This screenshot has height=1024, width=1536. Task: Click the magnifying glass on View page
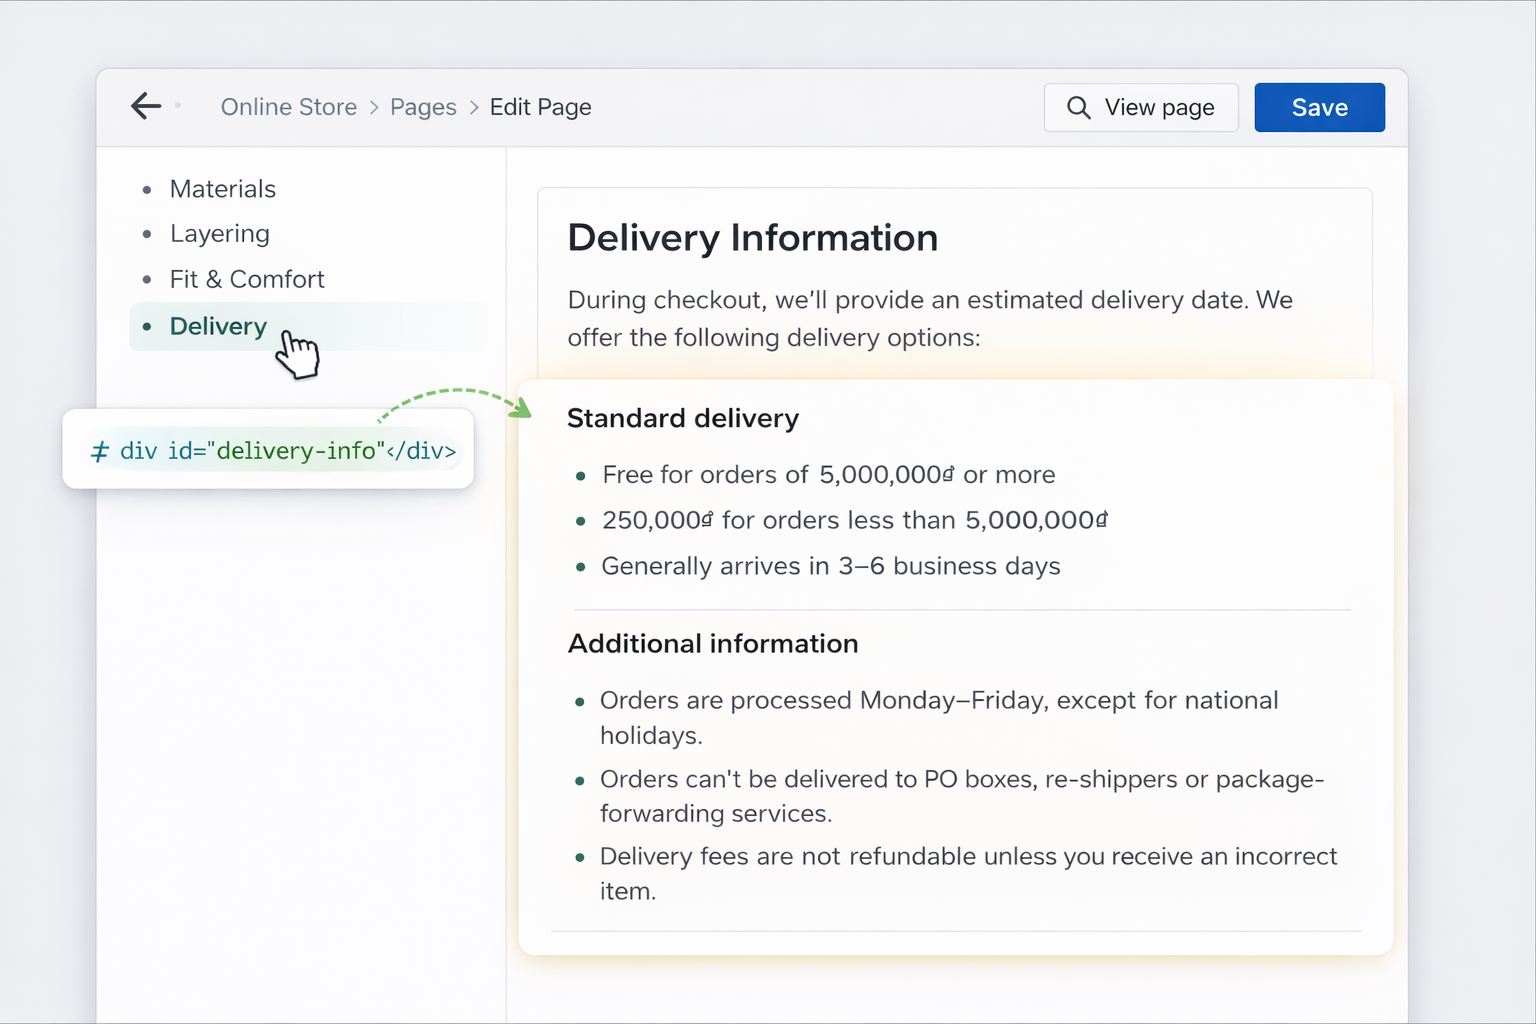point(1079,107)
